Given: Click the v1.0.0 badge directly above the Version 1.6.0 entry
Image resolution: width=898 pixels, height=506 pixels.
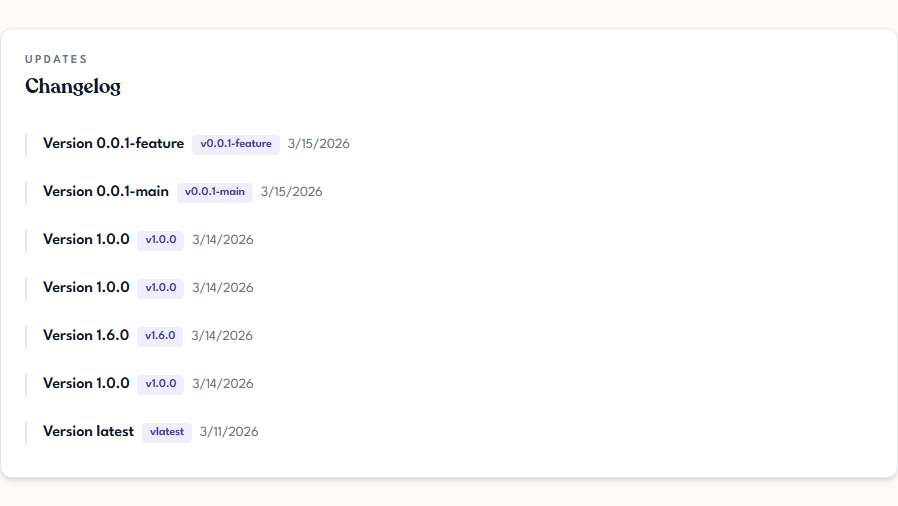Looking at the screenshot, I should (x=160, y=288).
